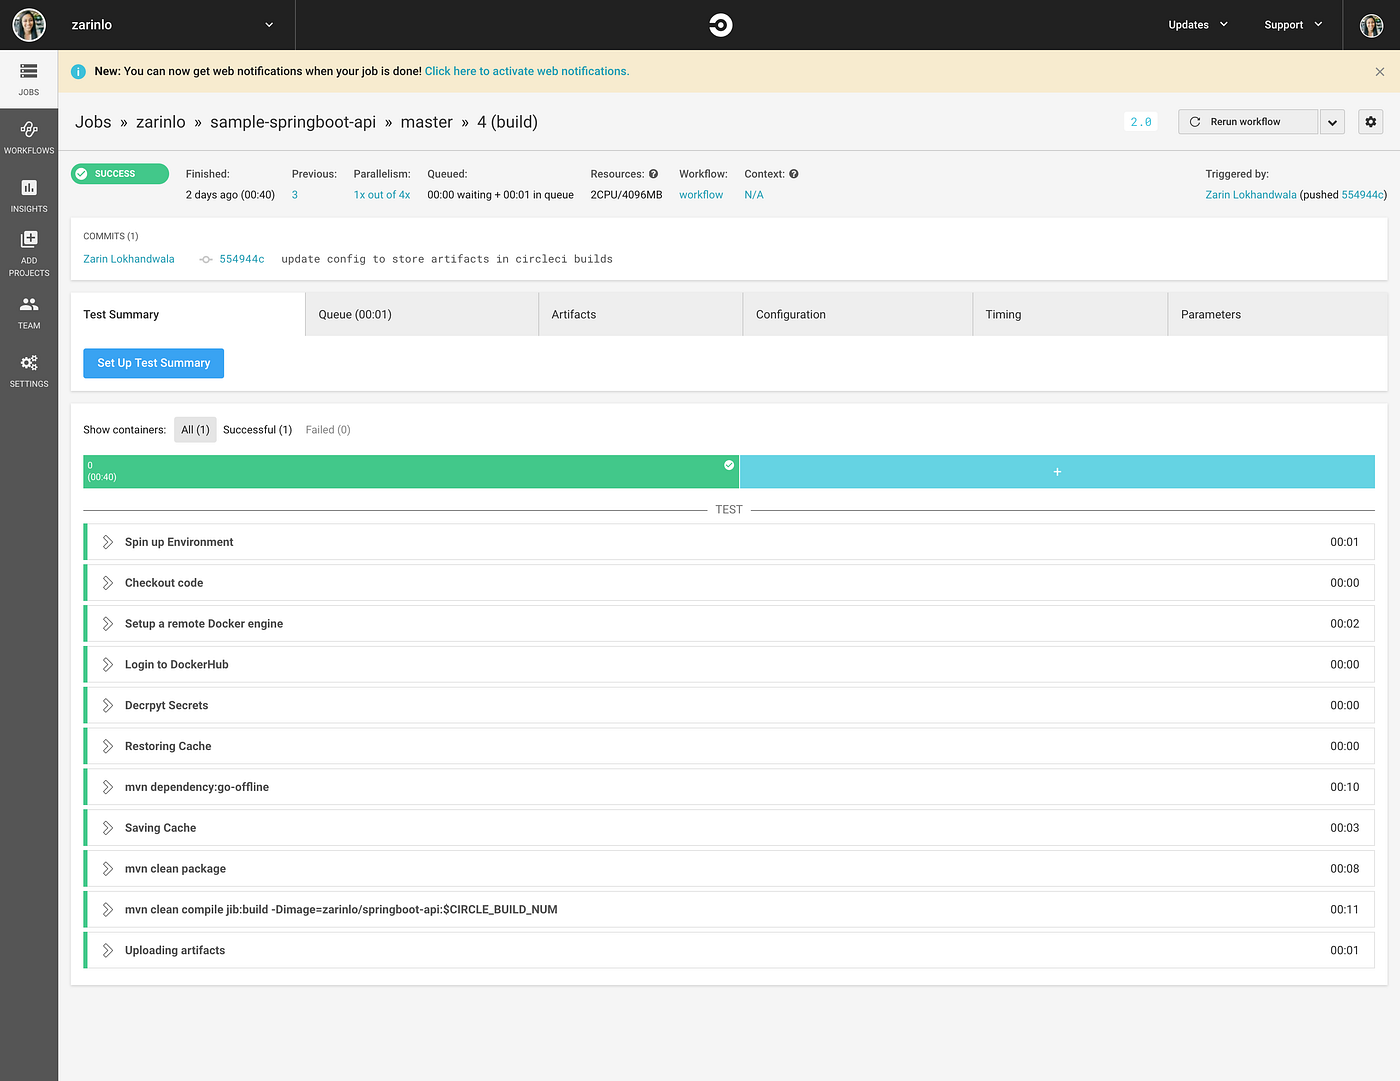Open Zarin Lokhandwala triggered-by link
Viewport: 1400px width, 1081px height.
1251,195
